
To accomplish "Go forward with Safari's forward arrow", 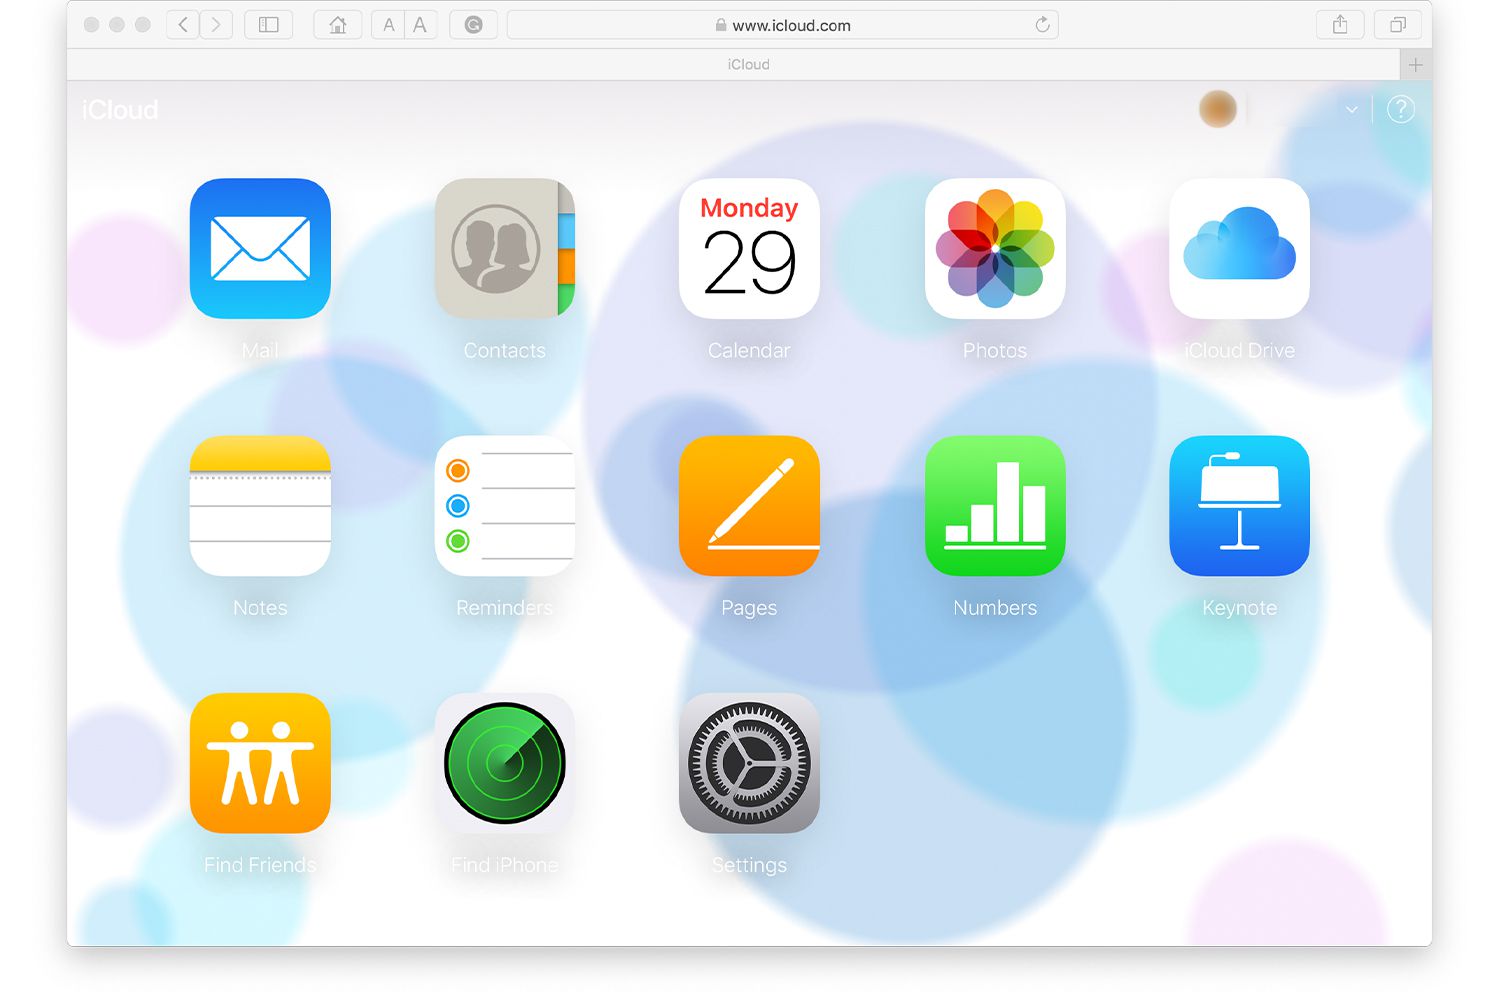I will [x=216, y=25].
